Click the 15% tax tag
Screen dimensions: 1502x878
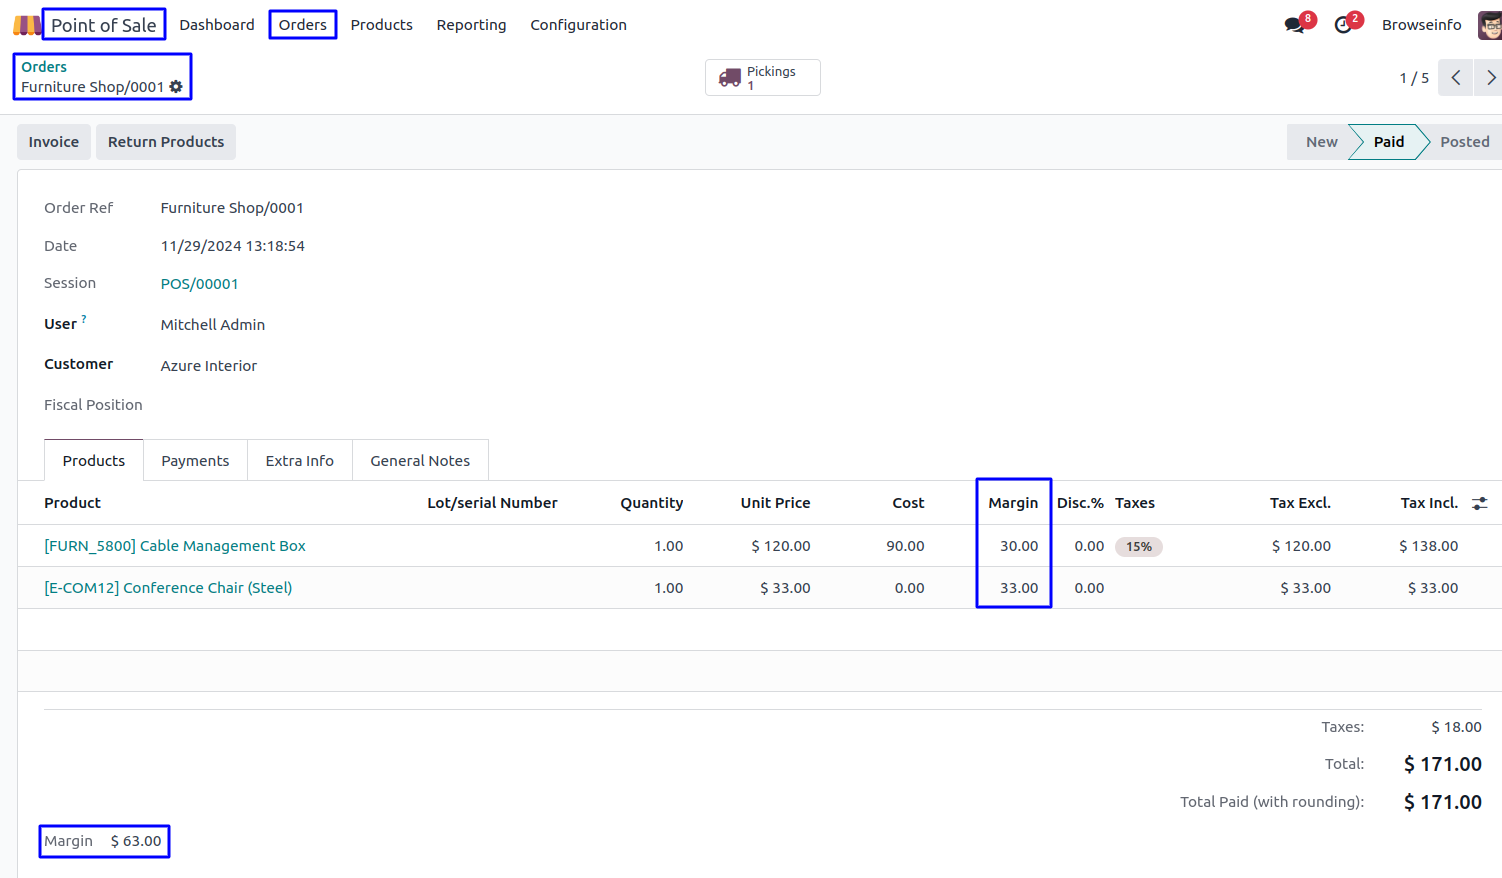coord(1138,547)
